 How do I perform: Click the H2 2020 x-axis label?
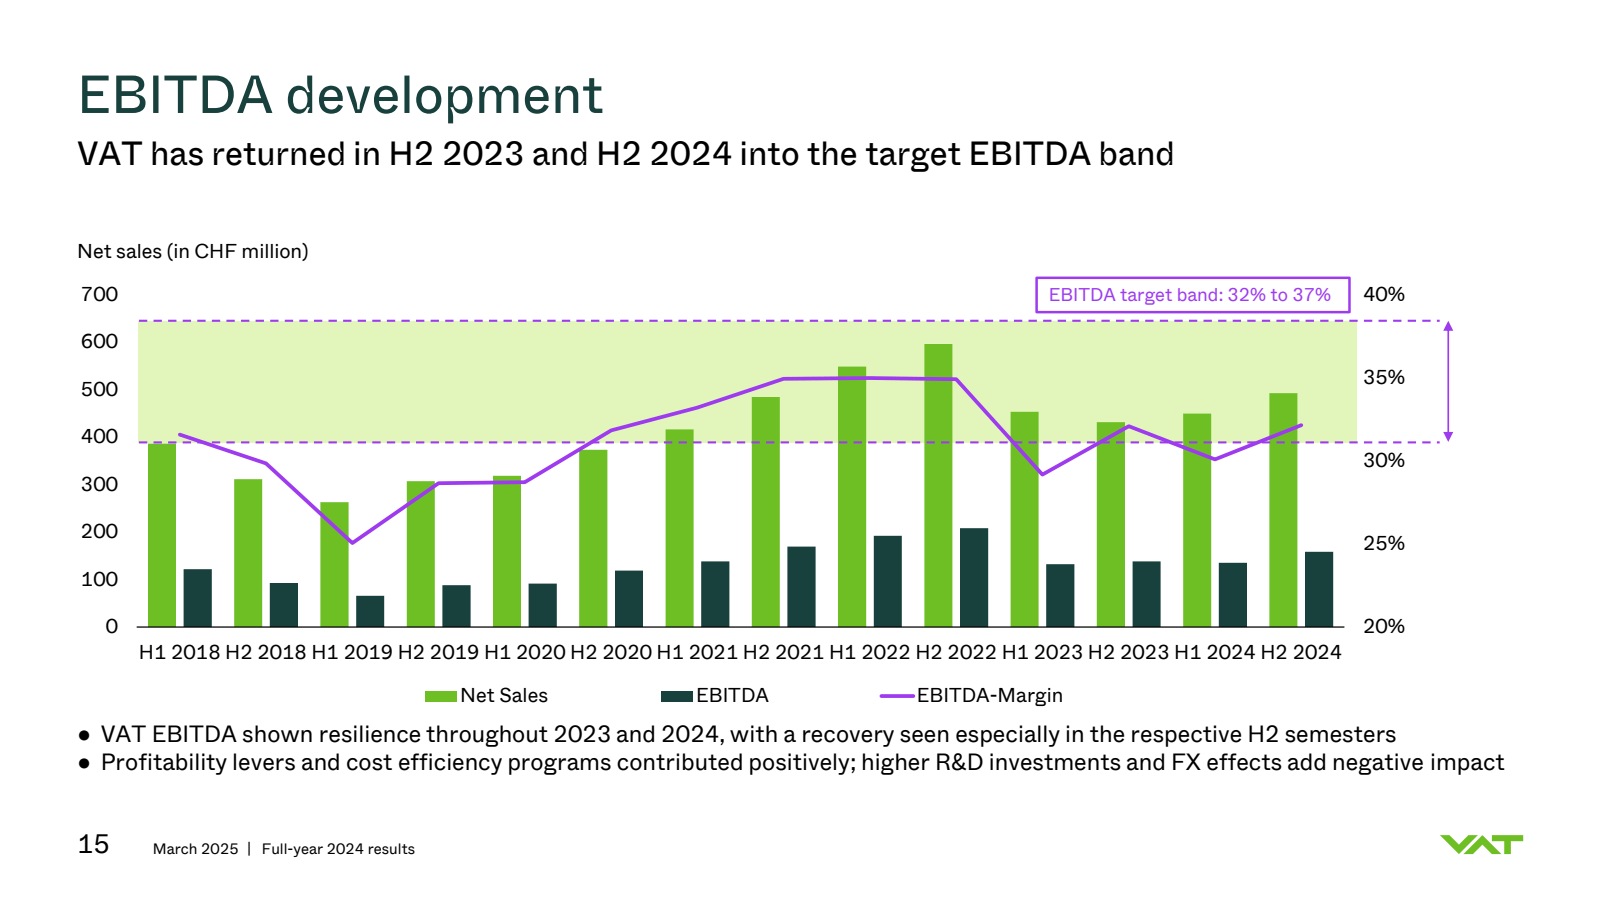pos(610,653)
